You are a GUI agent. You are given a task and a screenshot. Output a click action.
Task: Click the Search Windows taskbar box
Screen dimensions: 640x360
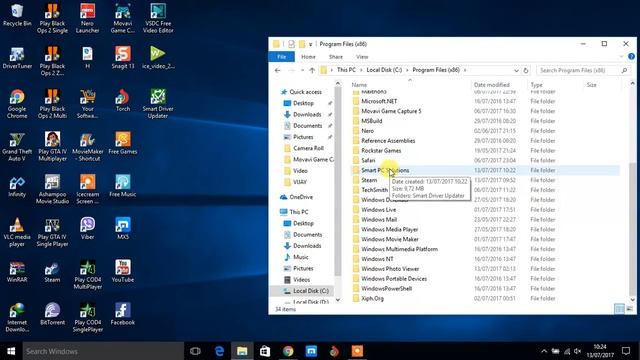click(103, 351)
